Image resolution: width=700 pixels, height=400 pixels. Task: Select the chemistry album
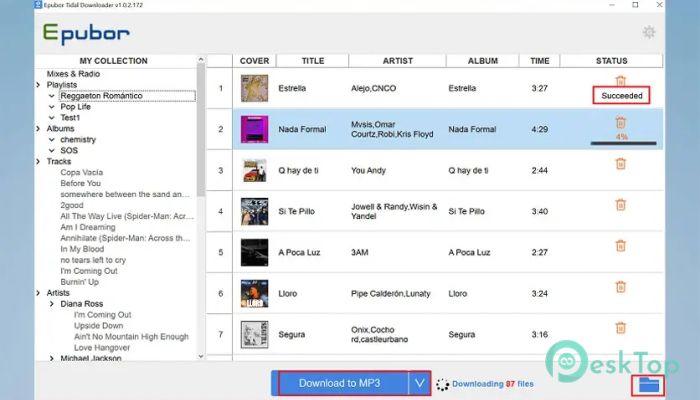point(78,139)
